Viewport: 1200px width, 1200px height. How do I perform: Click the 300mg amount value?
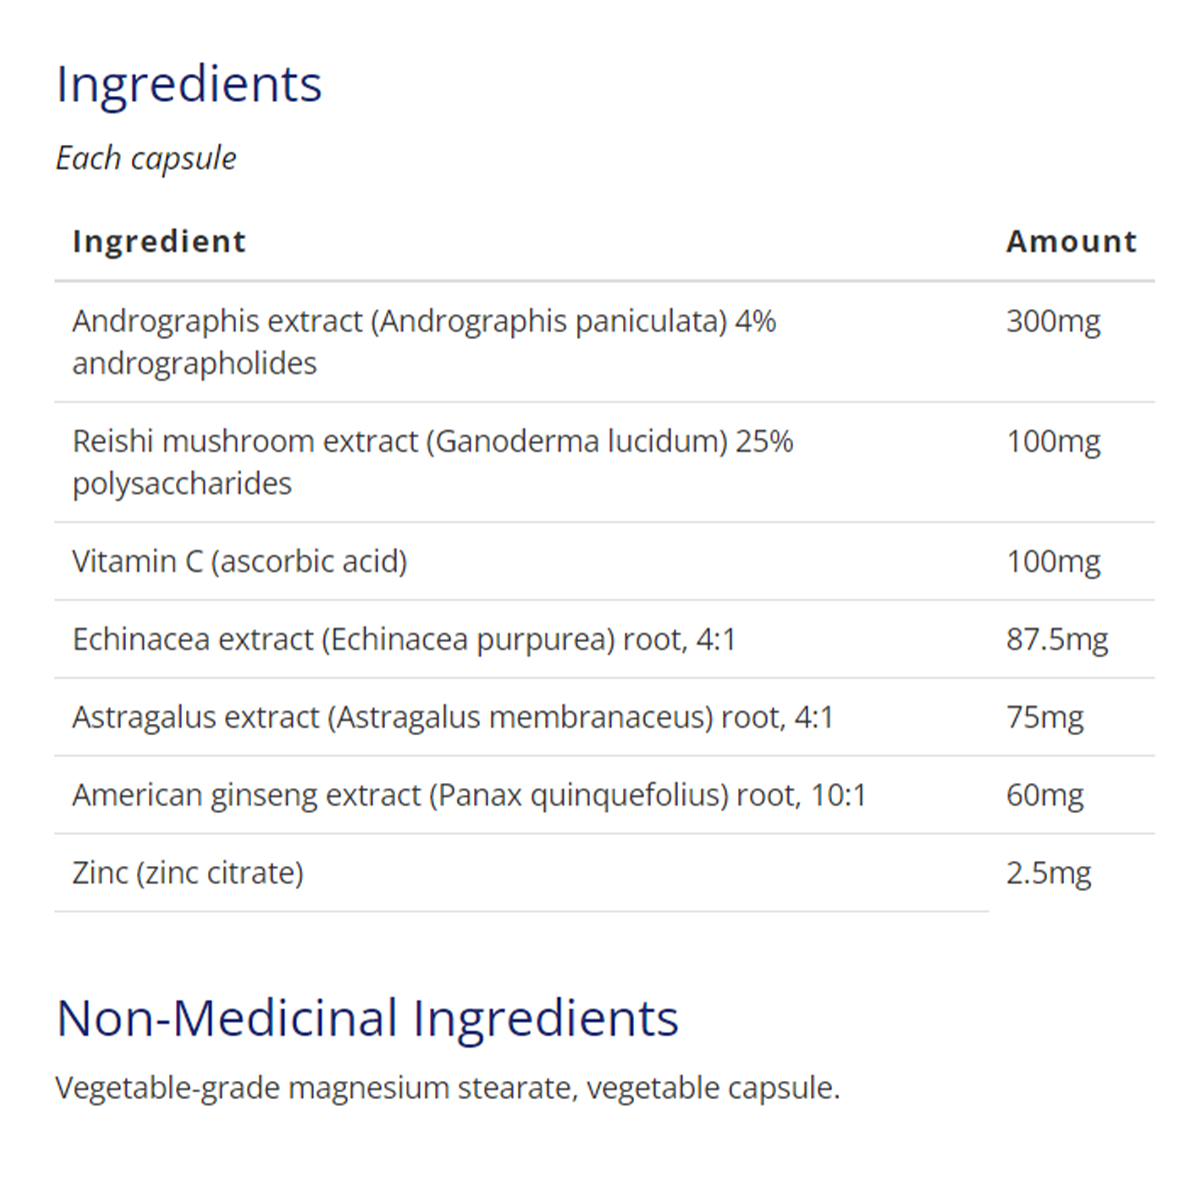coord(1053,321)
